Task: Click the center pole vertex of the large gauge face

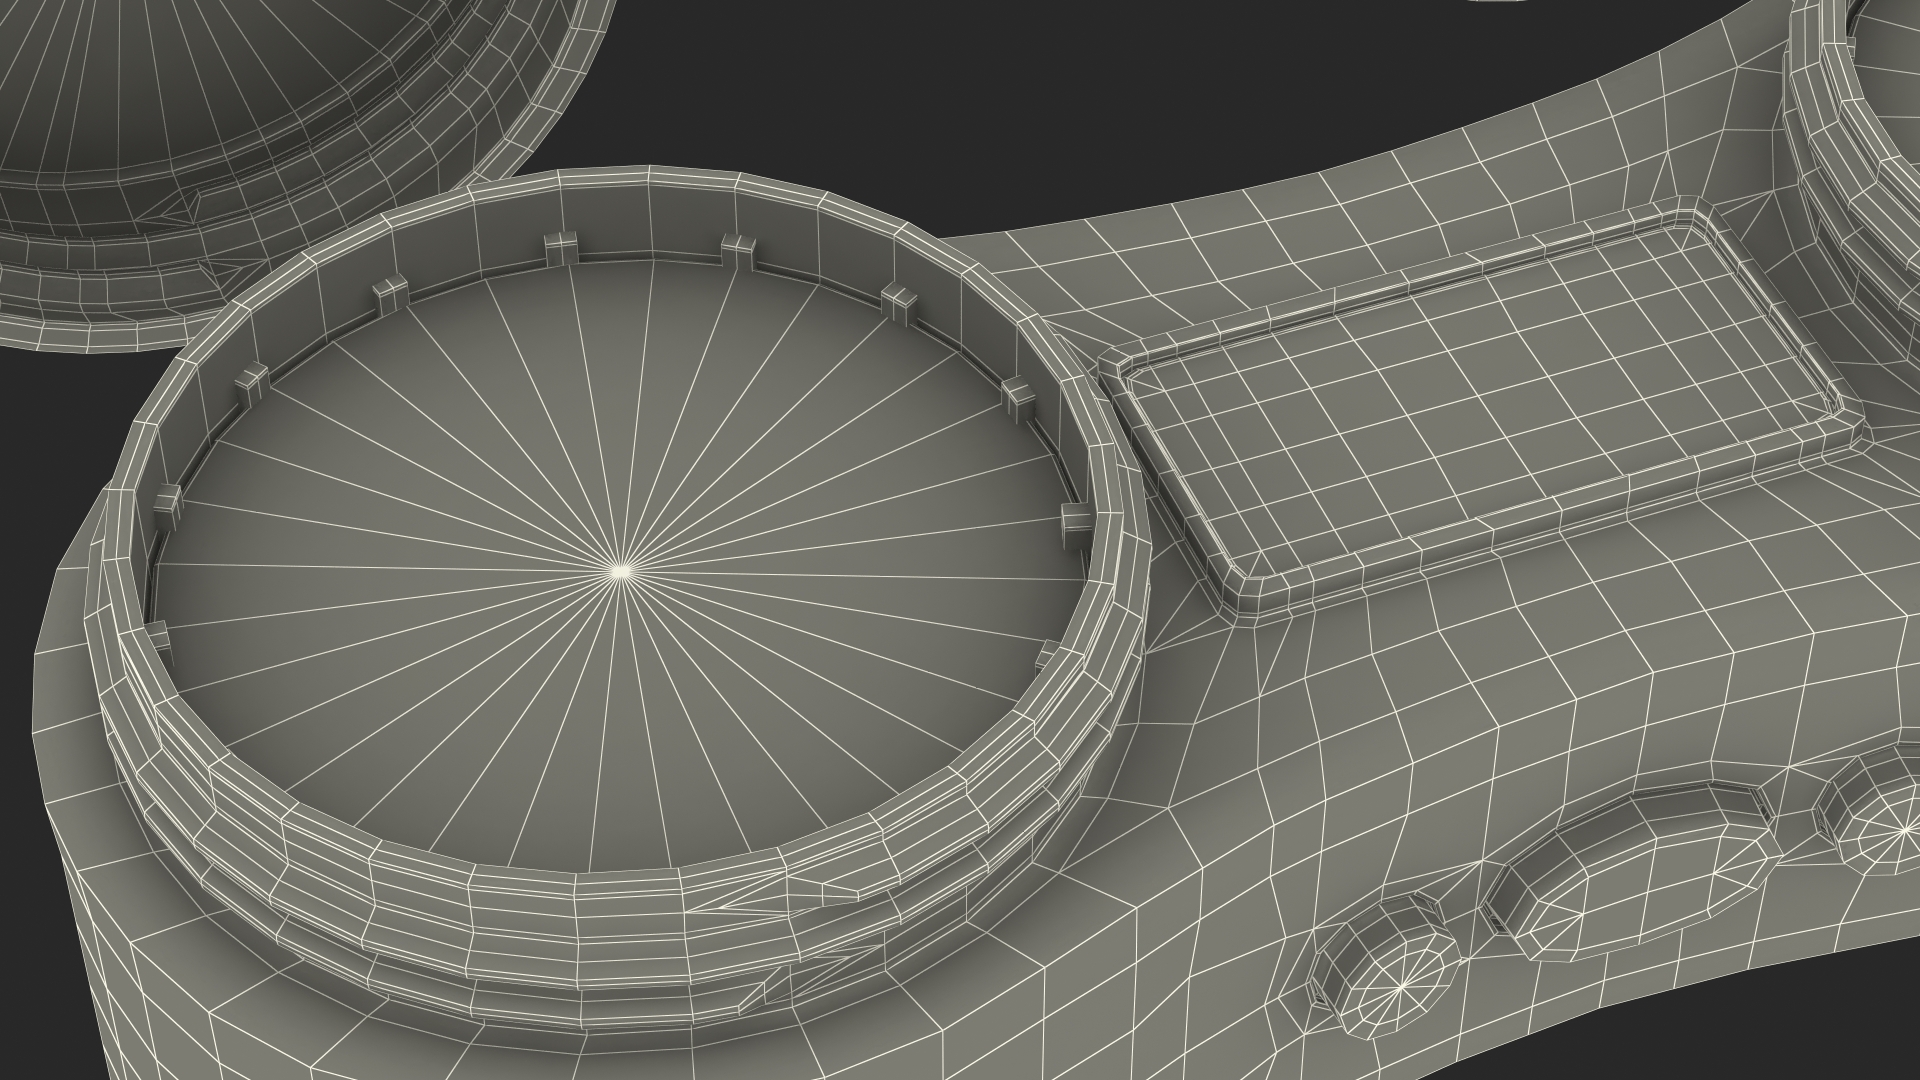Action: tap(620, 571)
